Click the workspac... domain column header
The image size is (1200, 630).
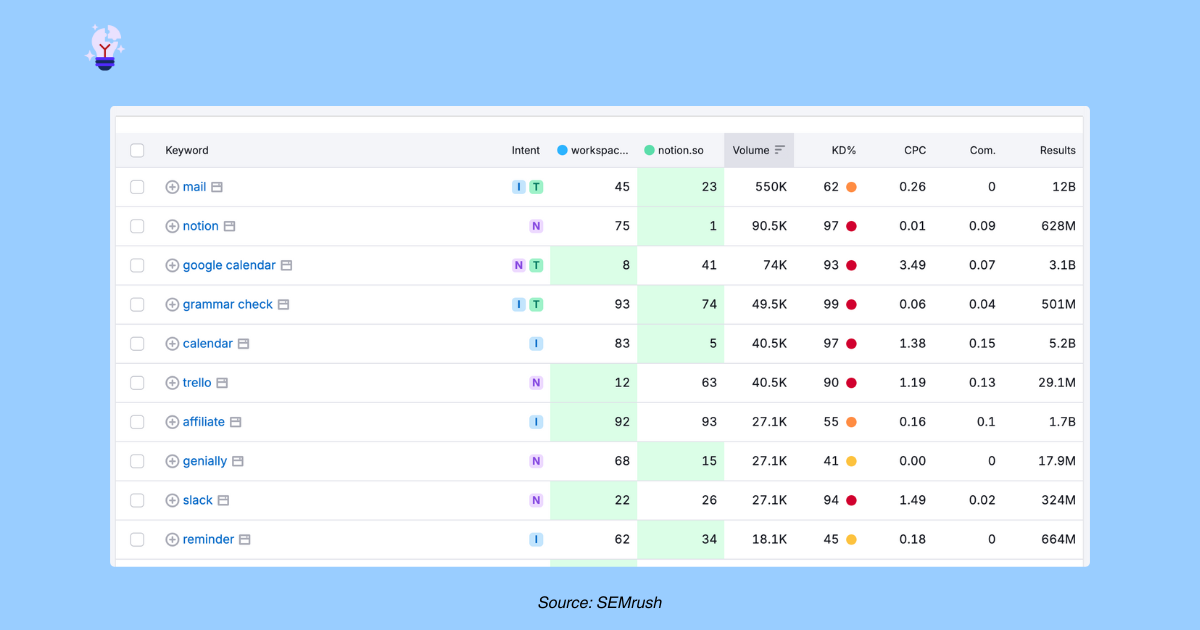tap(593, 150)
